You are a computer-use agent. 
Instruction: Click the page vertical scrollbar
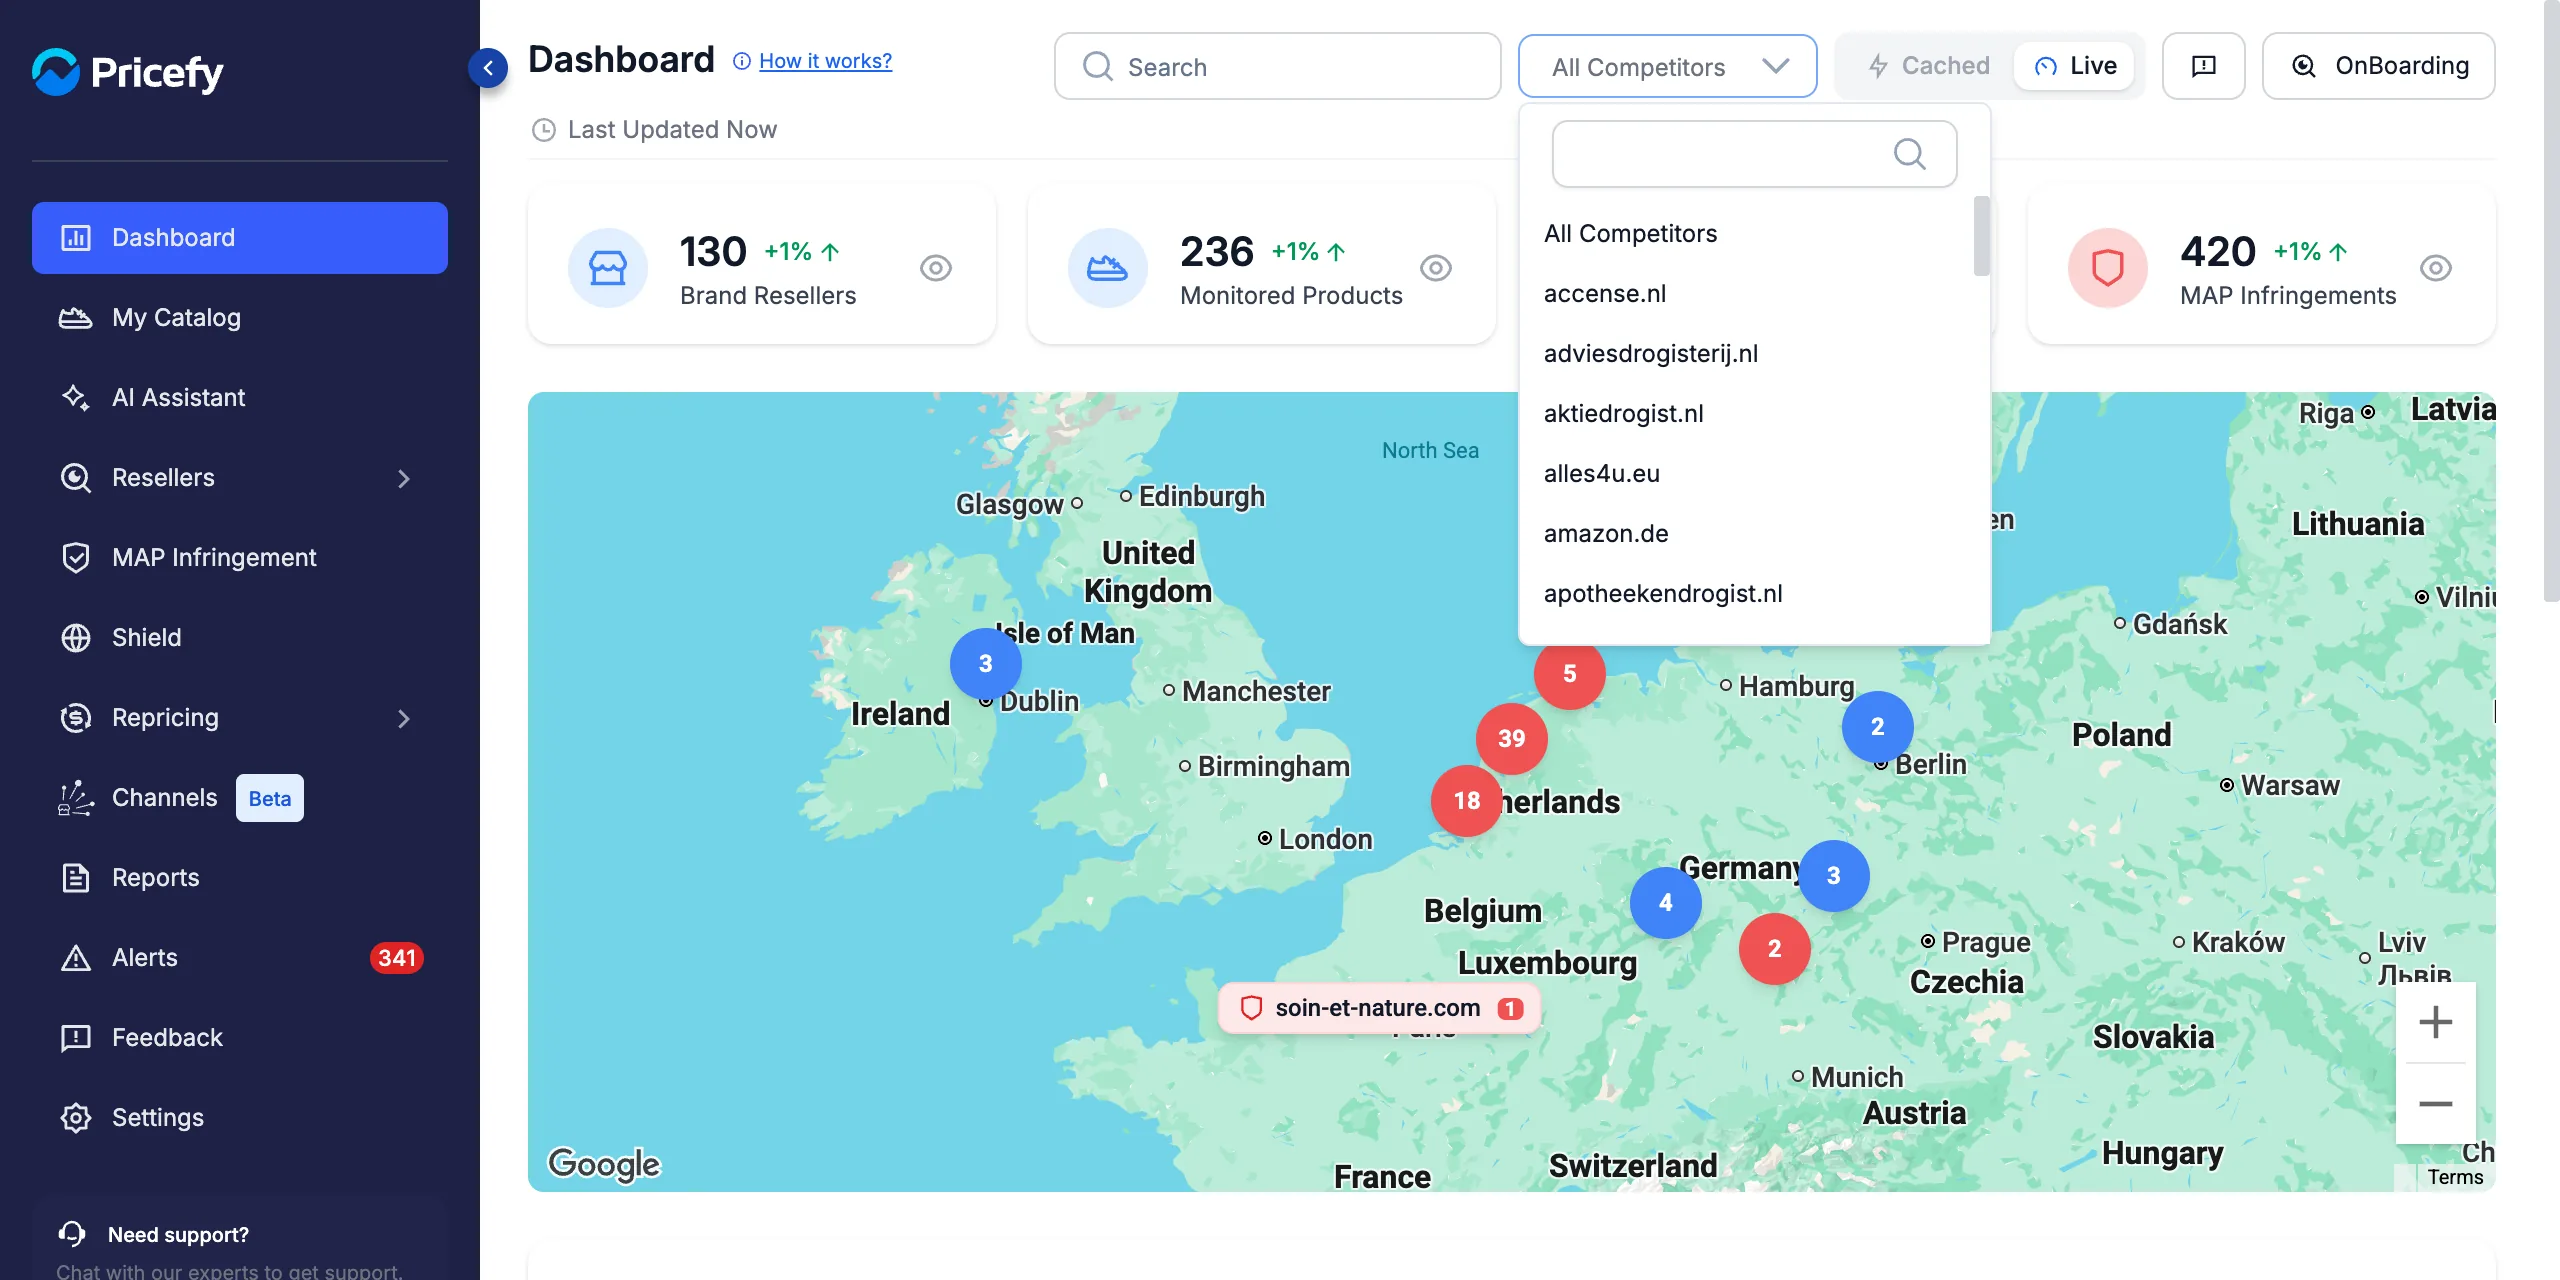click(x=2551, y=300)
